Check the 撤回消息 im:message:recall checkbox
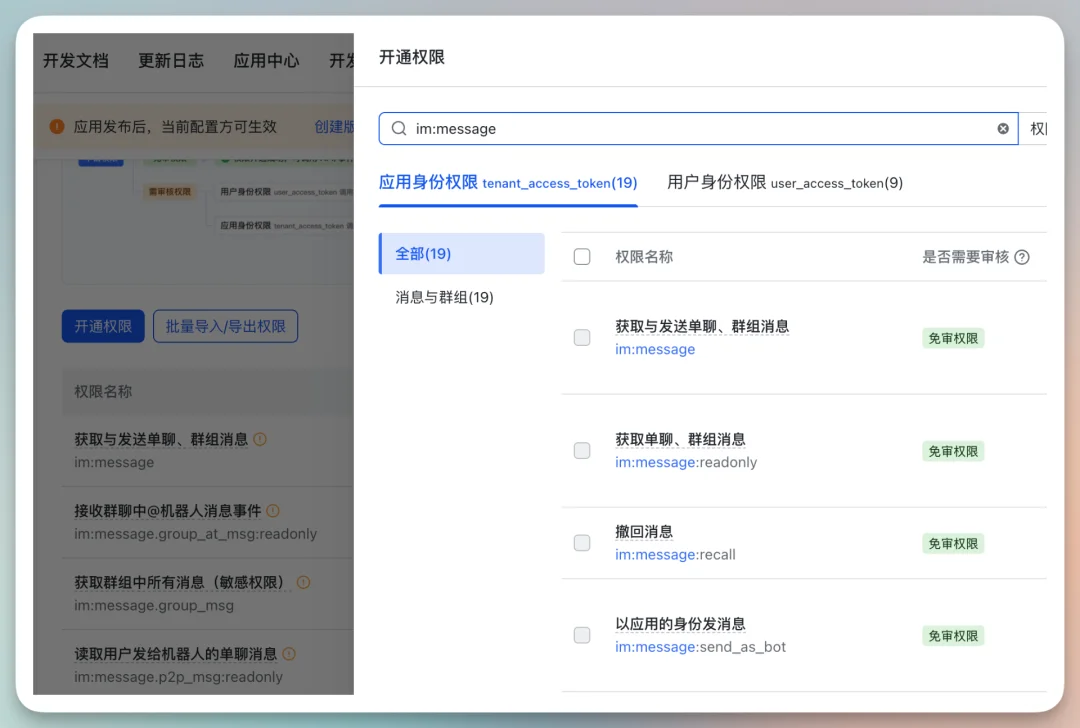Screen dimensions: 1080x728 (582, 543)
